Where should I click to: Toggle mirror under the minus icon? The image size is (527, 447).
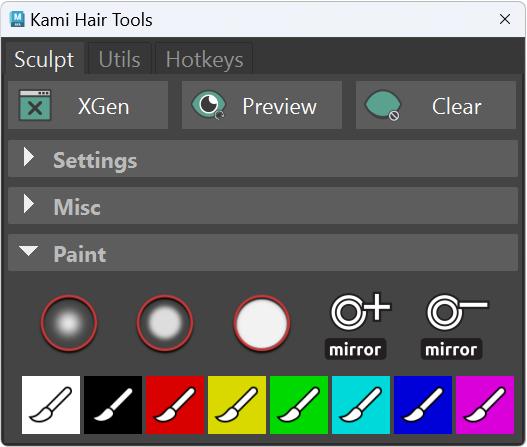click(451, 349)
